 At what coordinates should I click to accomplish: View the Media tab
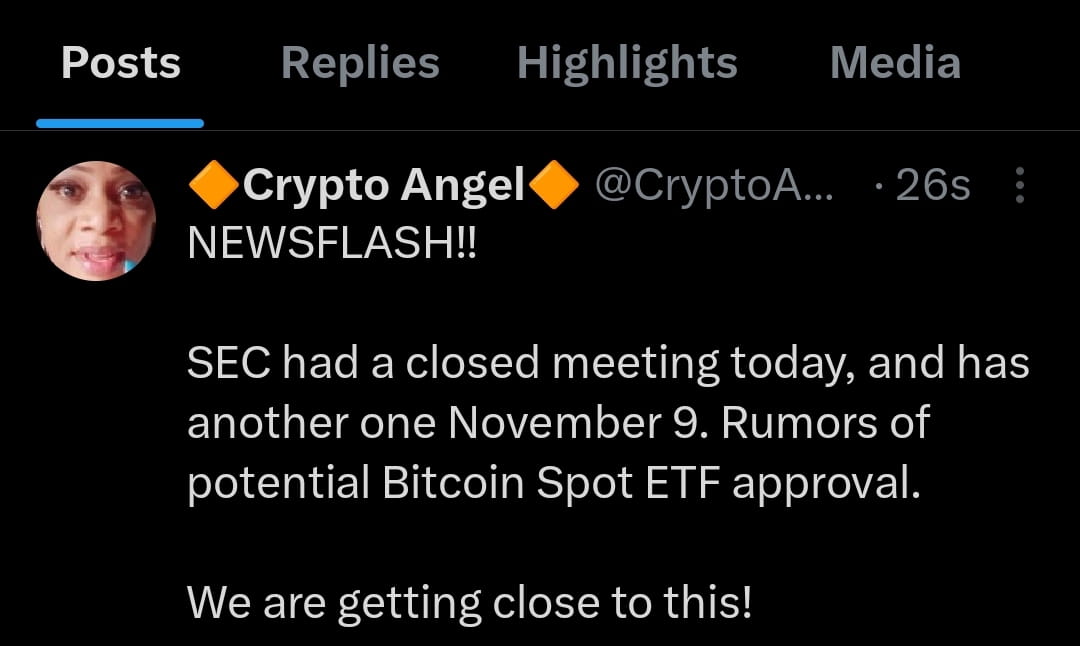coord(894,62)
